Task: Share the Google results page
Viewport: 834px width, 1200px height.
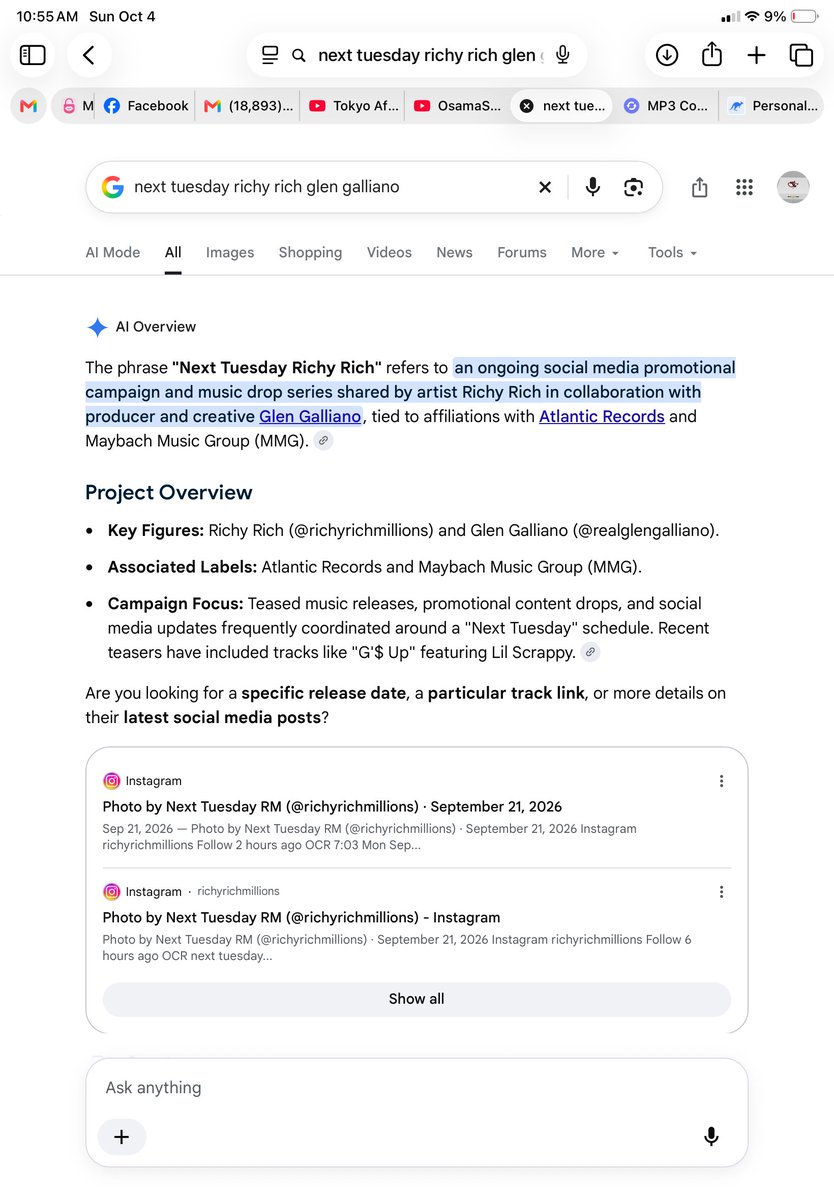Action: 699,187
